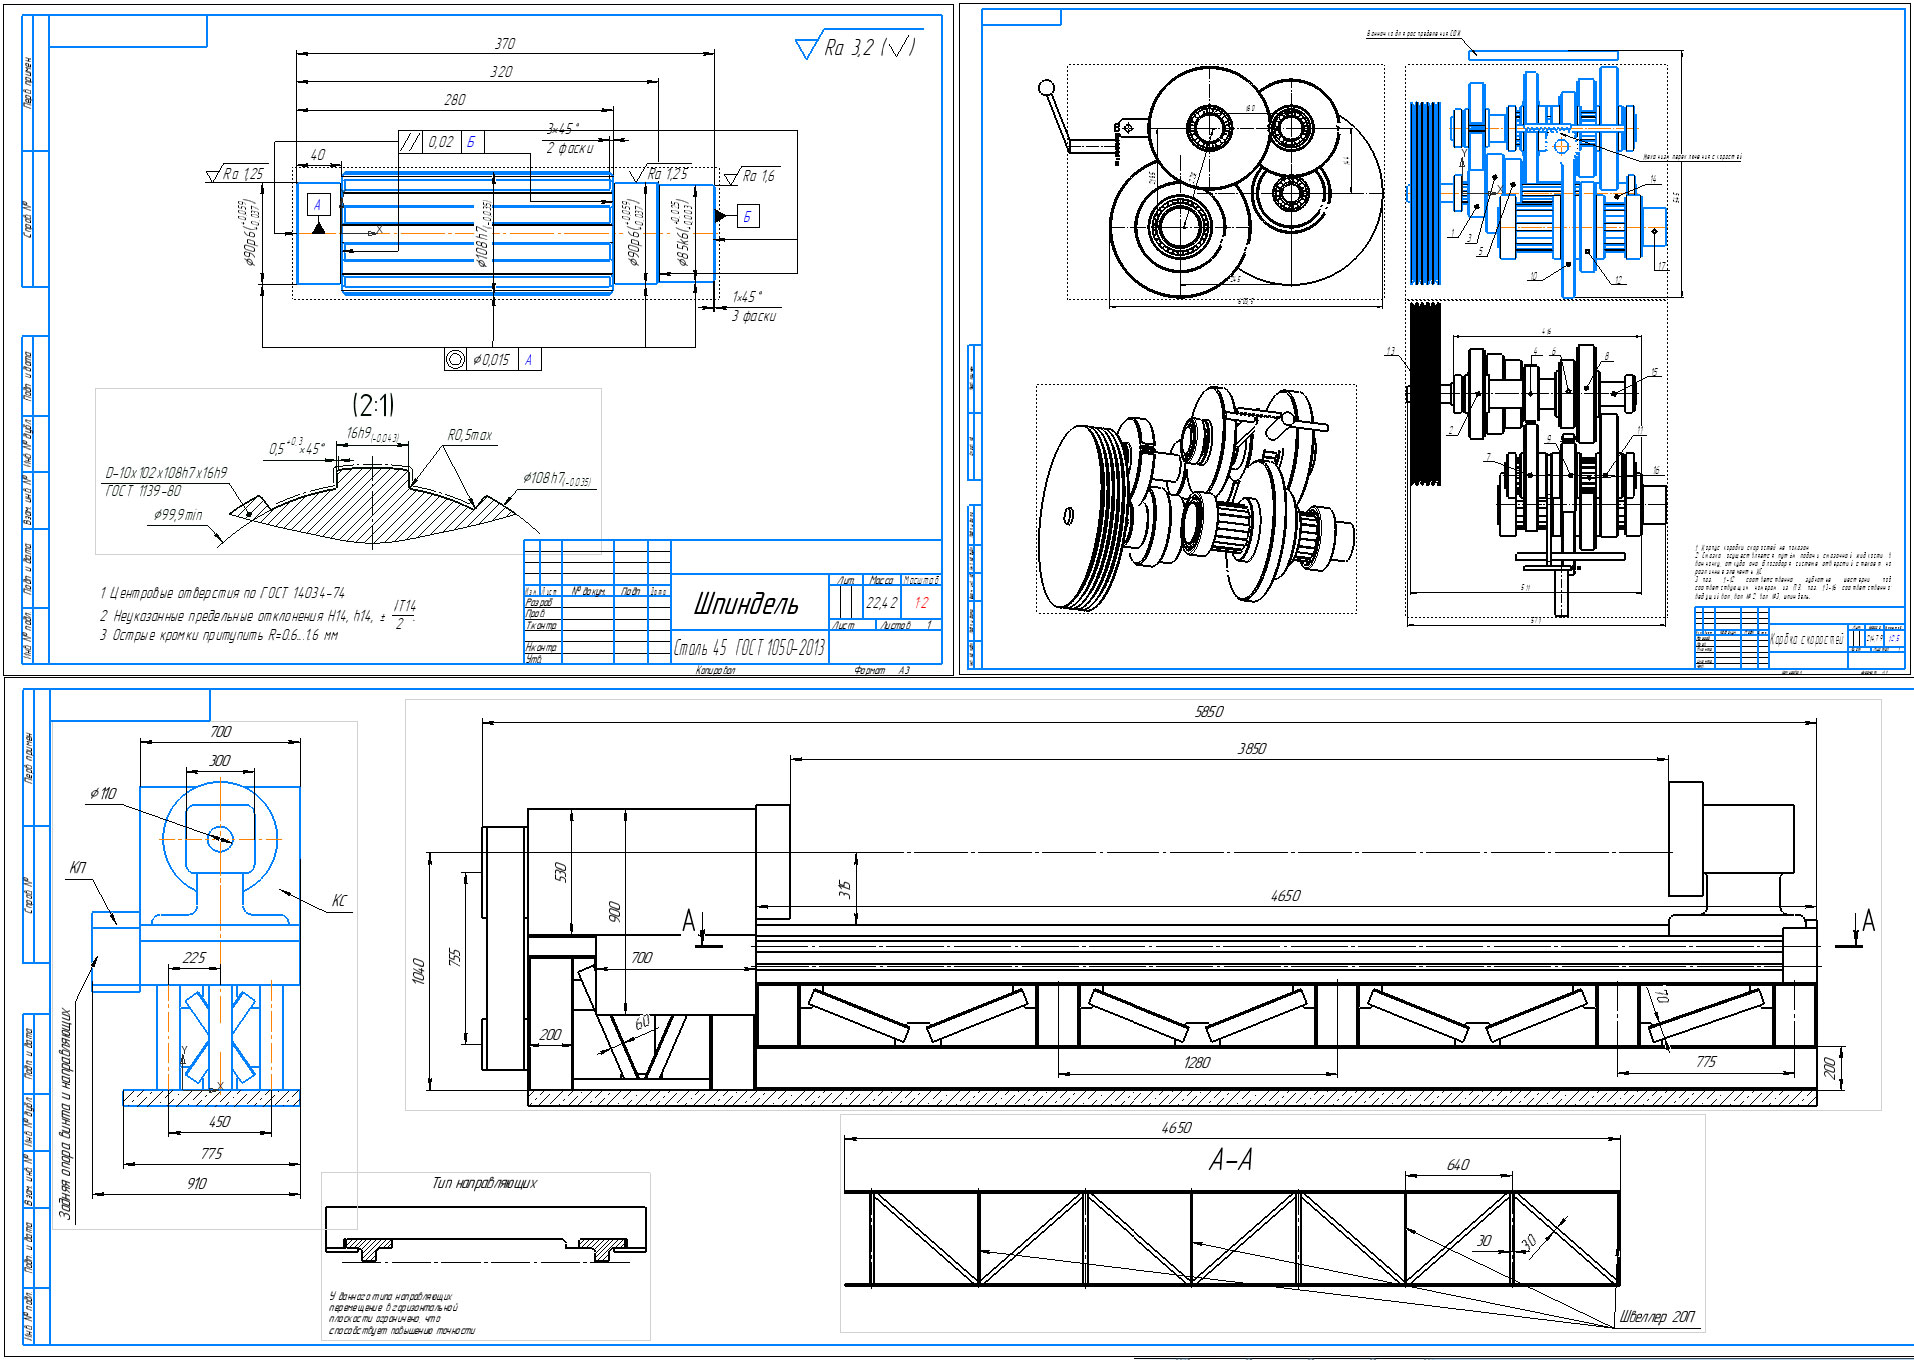Select the 0,02 parallelism tolerance frame
This screenshot has width=1914, height=1360.
(441, 142)
